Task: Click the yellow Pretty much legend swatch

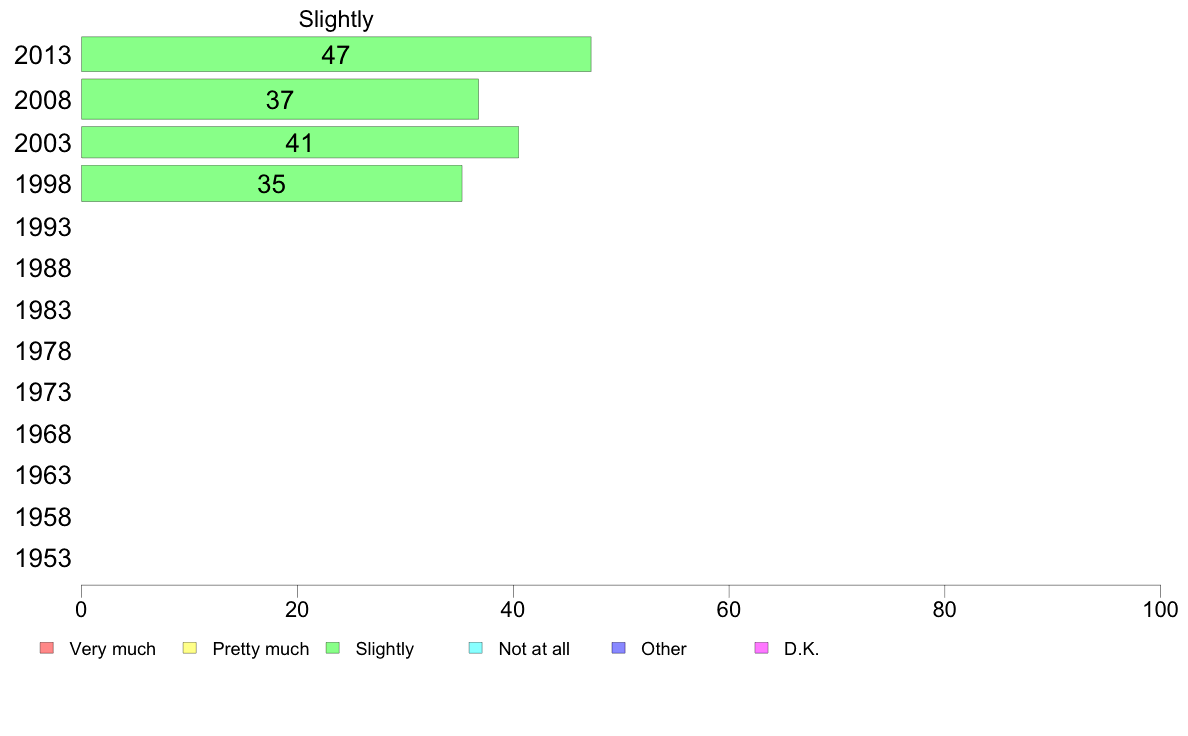Action: coord(190,648)
